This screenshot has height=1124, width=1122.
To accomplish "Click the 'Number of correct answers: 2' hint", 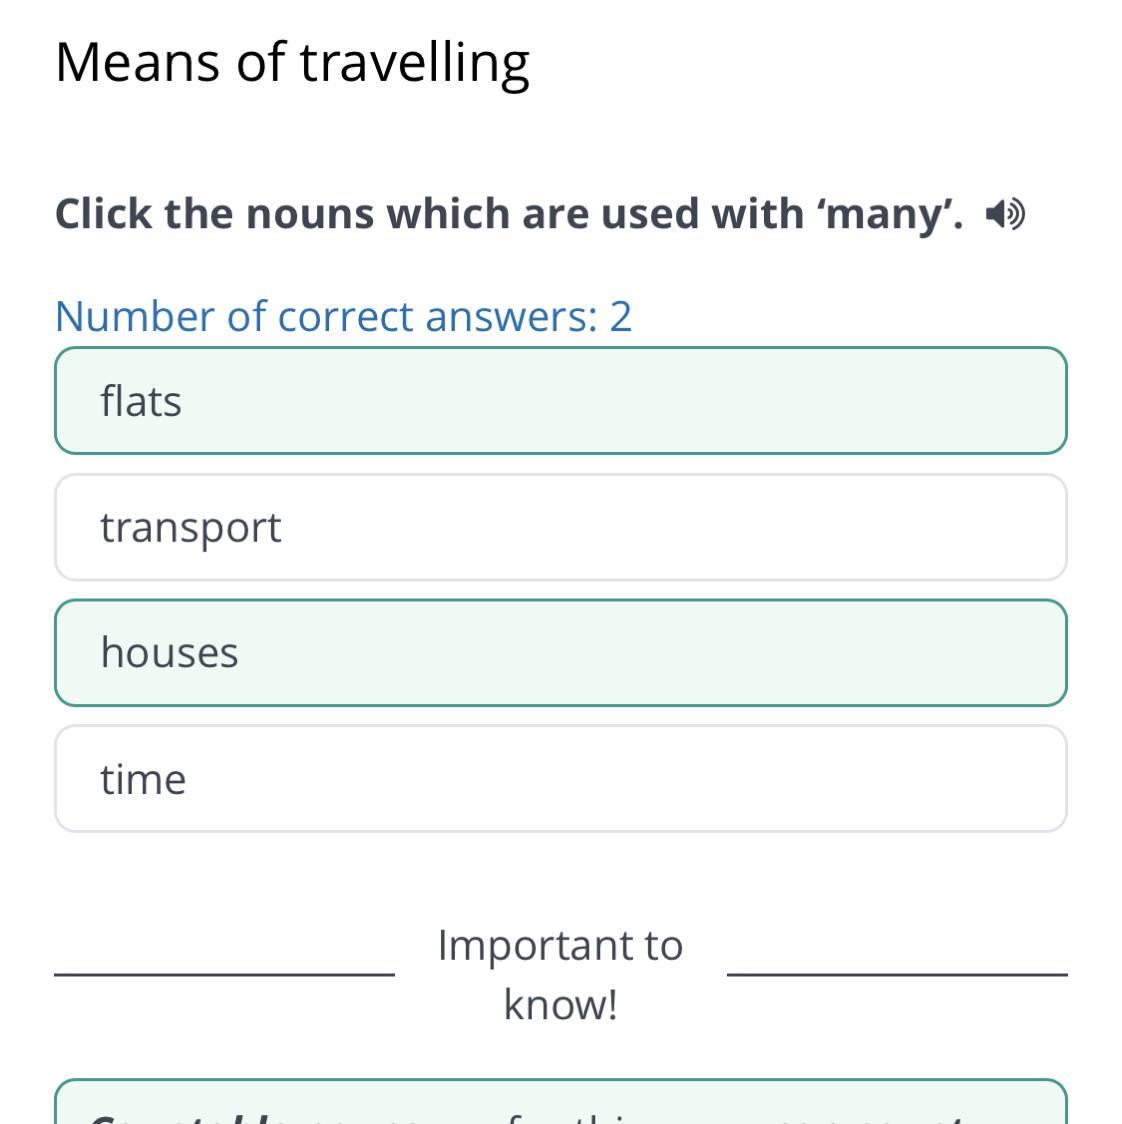I will point(343,316).
